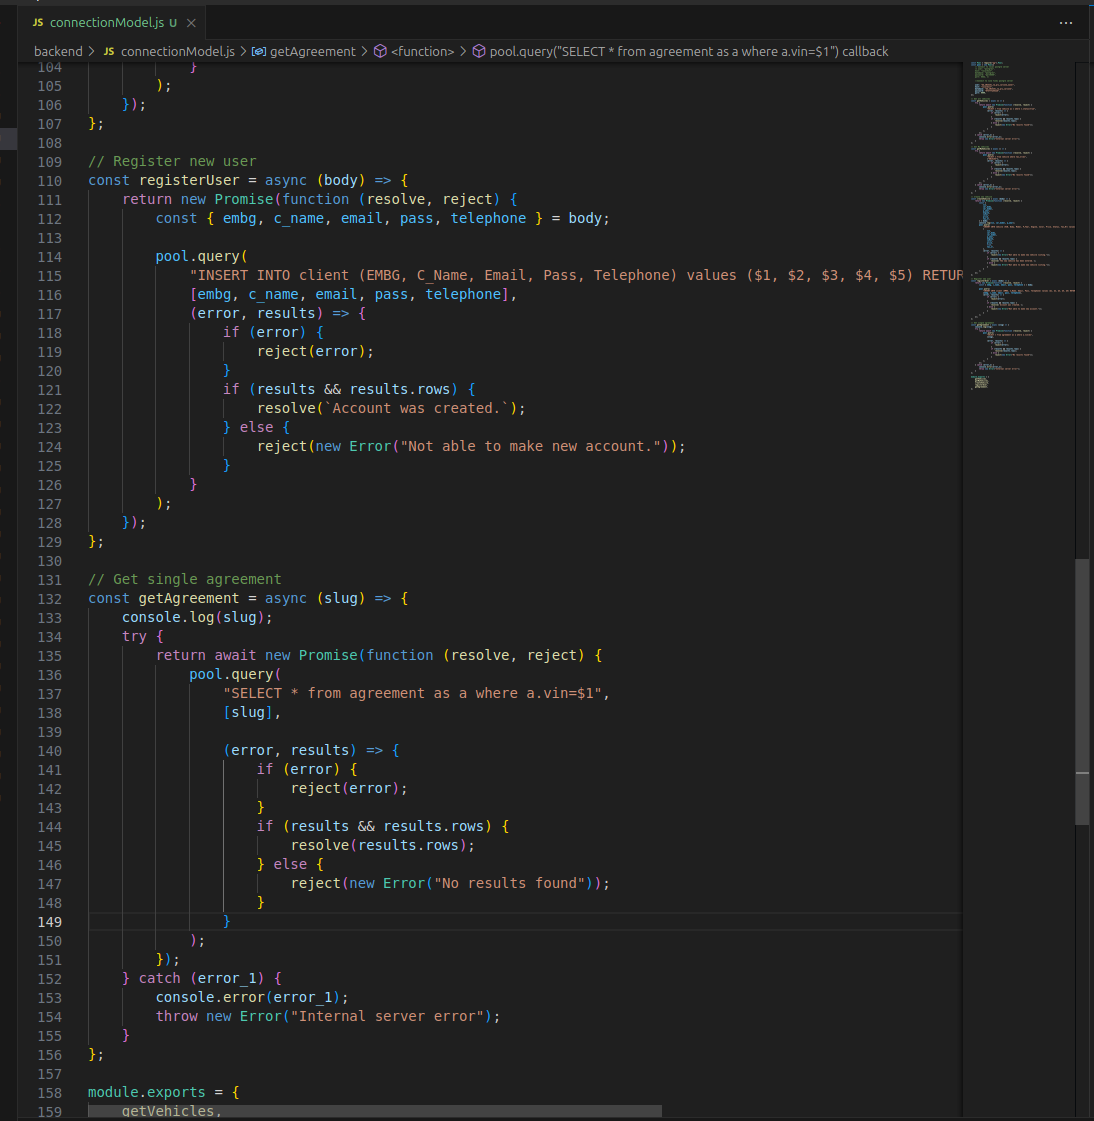Click the JS icon in the breadcrumb bar

click(109, 51)
